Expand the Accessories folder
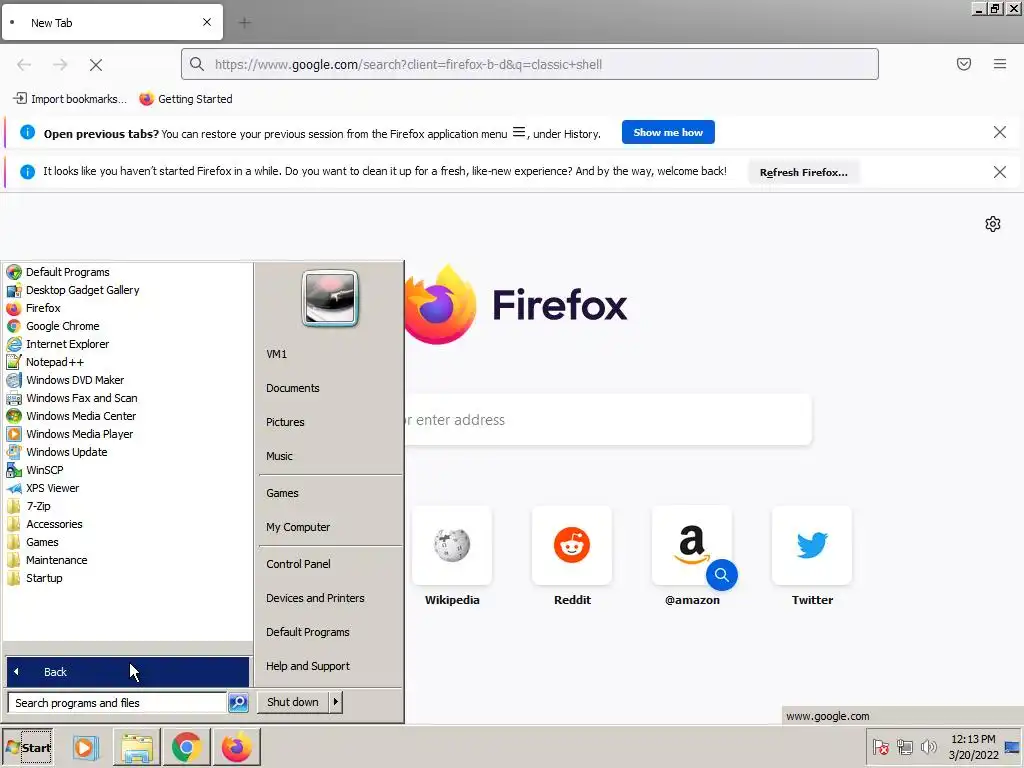The image size is (1024, 768). pyautogui.click(x=44, y=524)
